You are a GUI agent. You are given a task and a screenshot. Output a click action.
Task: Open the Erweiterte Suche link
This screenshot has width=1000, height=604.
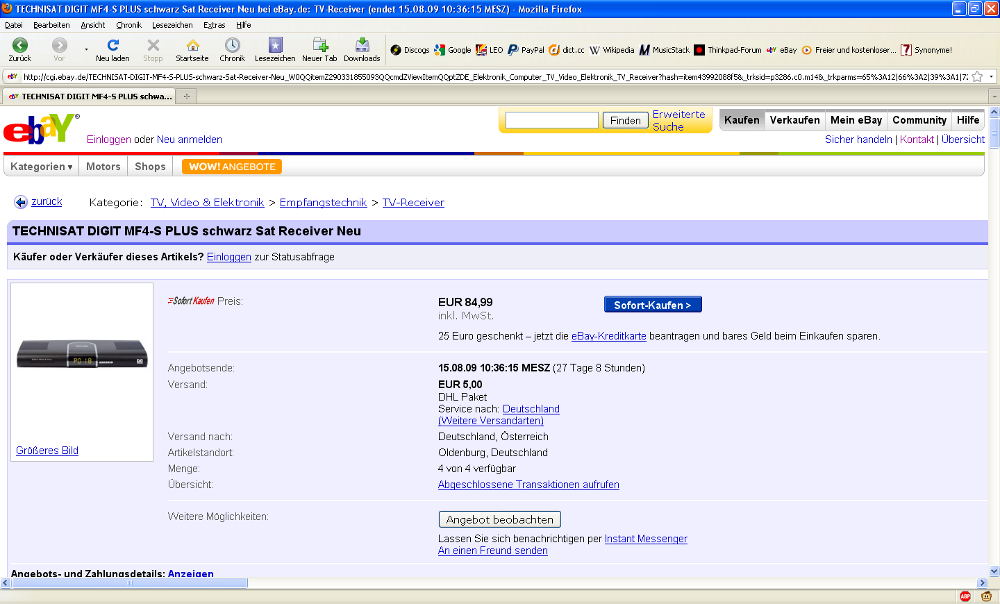679,121
